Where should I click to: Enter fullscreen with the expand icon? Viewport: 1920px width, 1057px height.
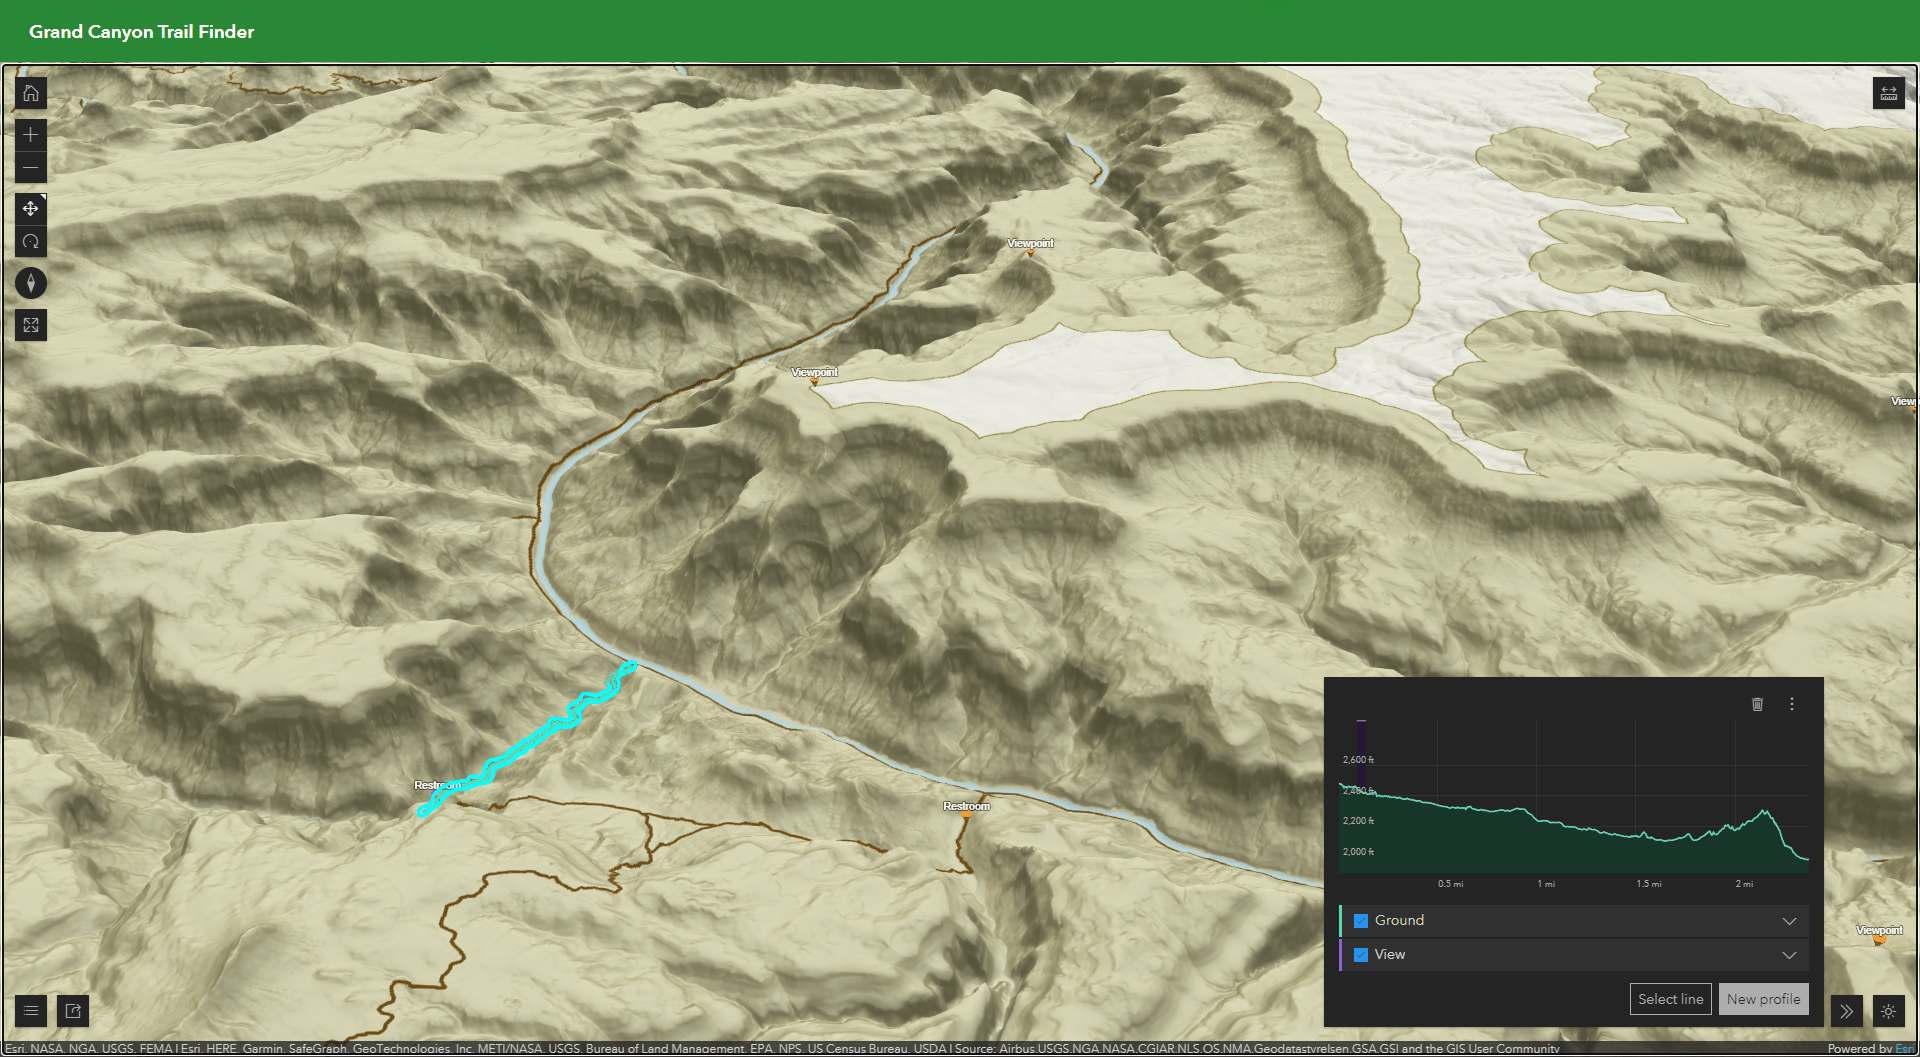(31, 325)
